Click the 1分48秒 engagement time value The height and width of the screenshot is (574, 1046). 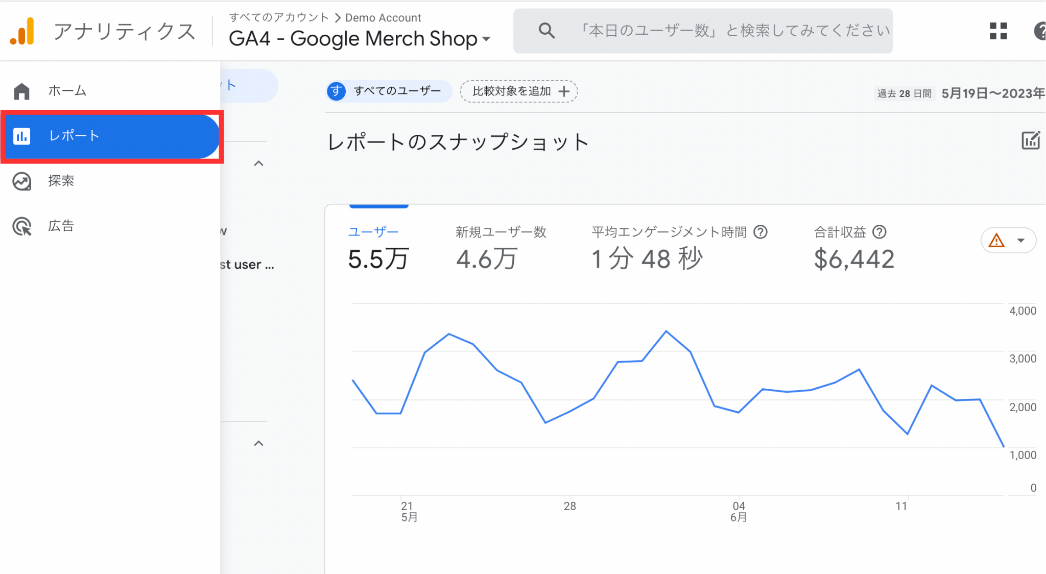tap(647, 259)
